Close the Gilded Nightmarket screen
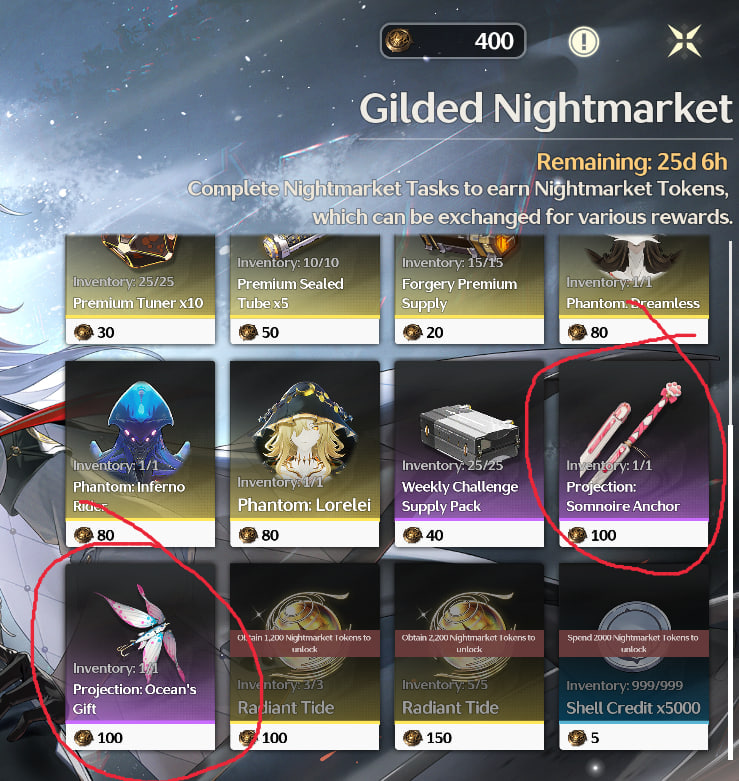 click(685, 41)
